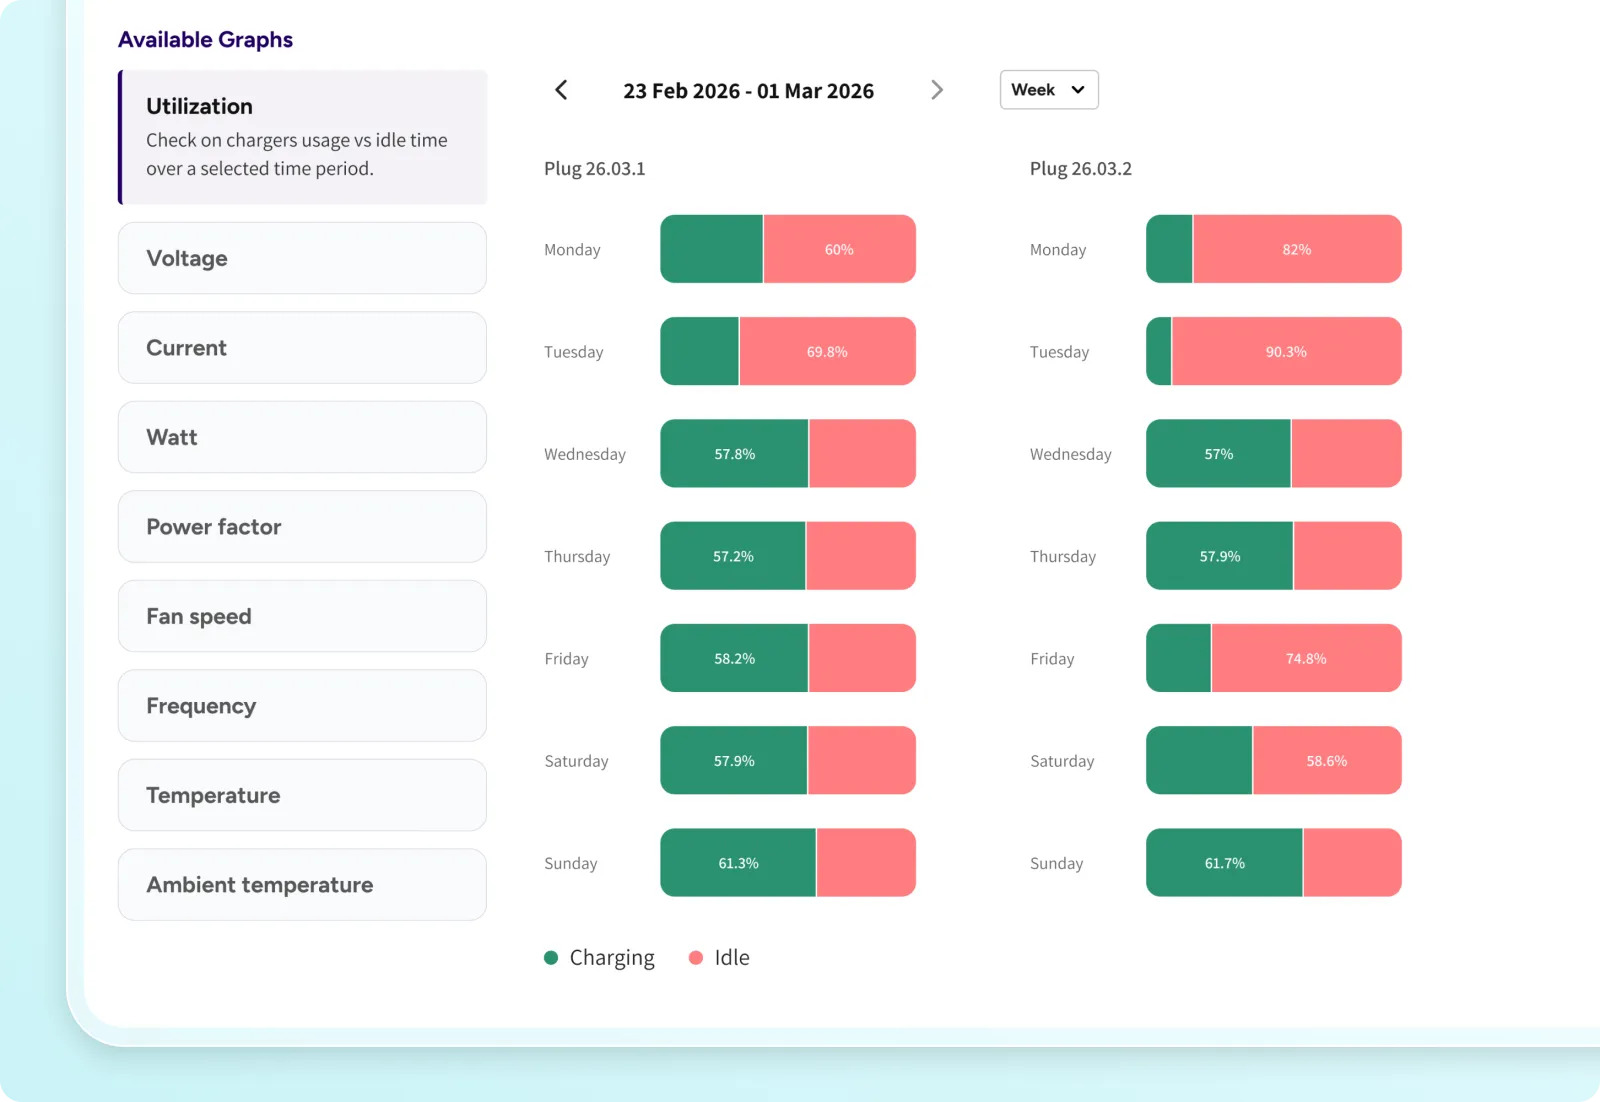The height and width of the screenshot is (1102, 1600).
Task: Open the Fan speed graph
Action: coord(302,616)
